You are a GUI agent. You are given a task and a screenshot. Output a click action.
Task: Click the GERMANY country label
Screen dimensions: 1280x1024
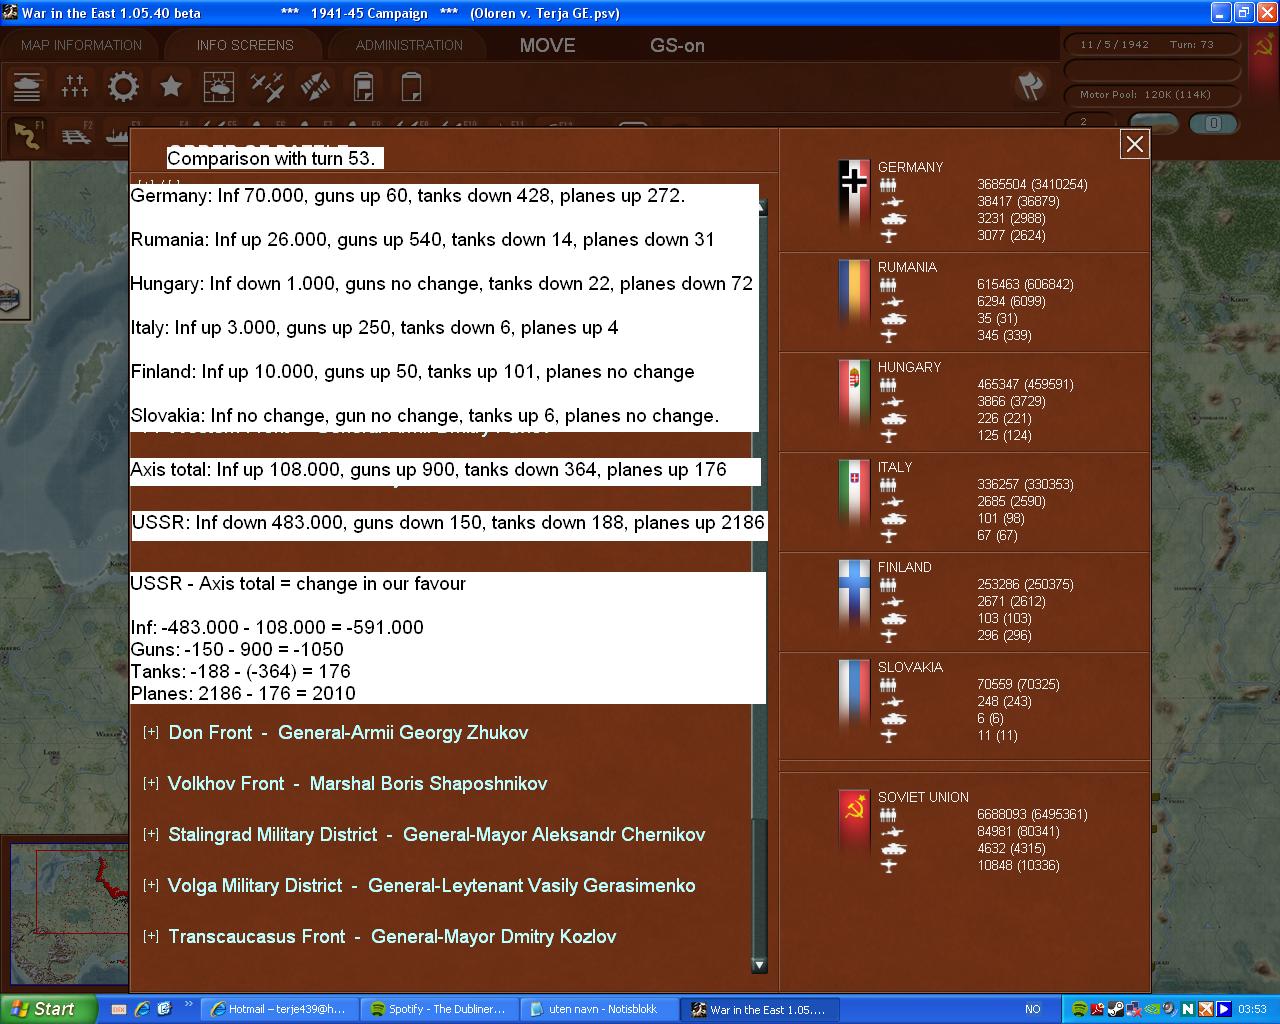coord(910,167)
